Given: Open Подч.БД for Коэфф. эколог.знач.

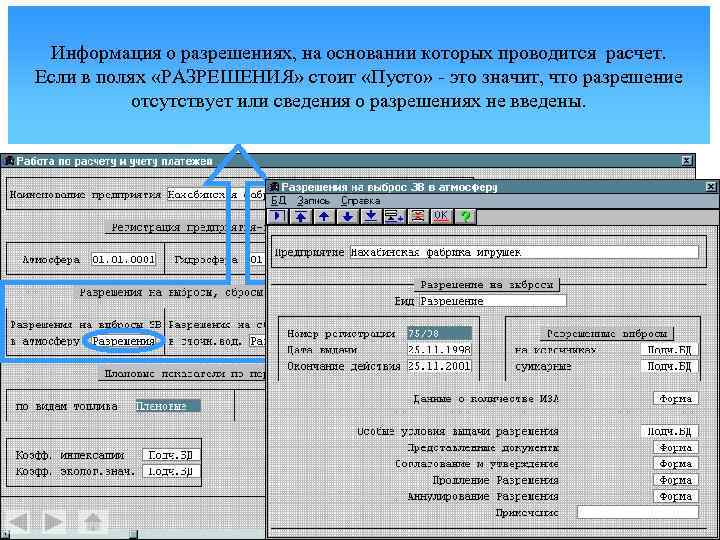Looking at the screenshot, I should 171,471.
